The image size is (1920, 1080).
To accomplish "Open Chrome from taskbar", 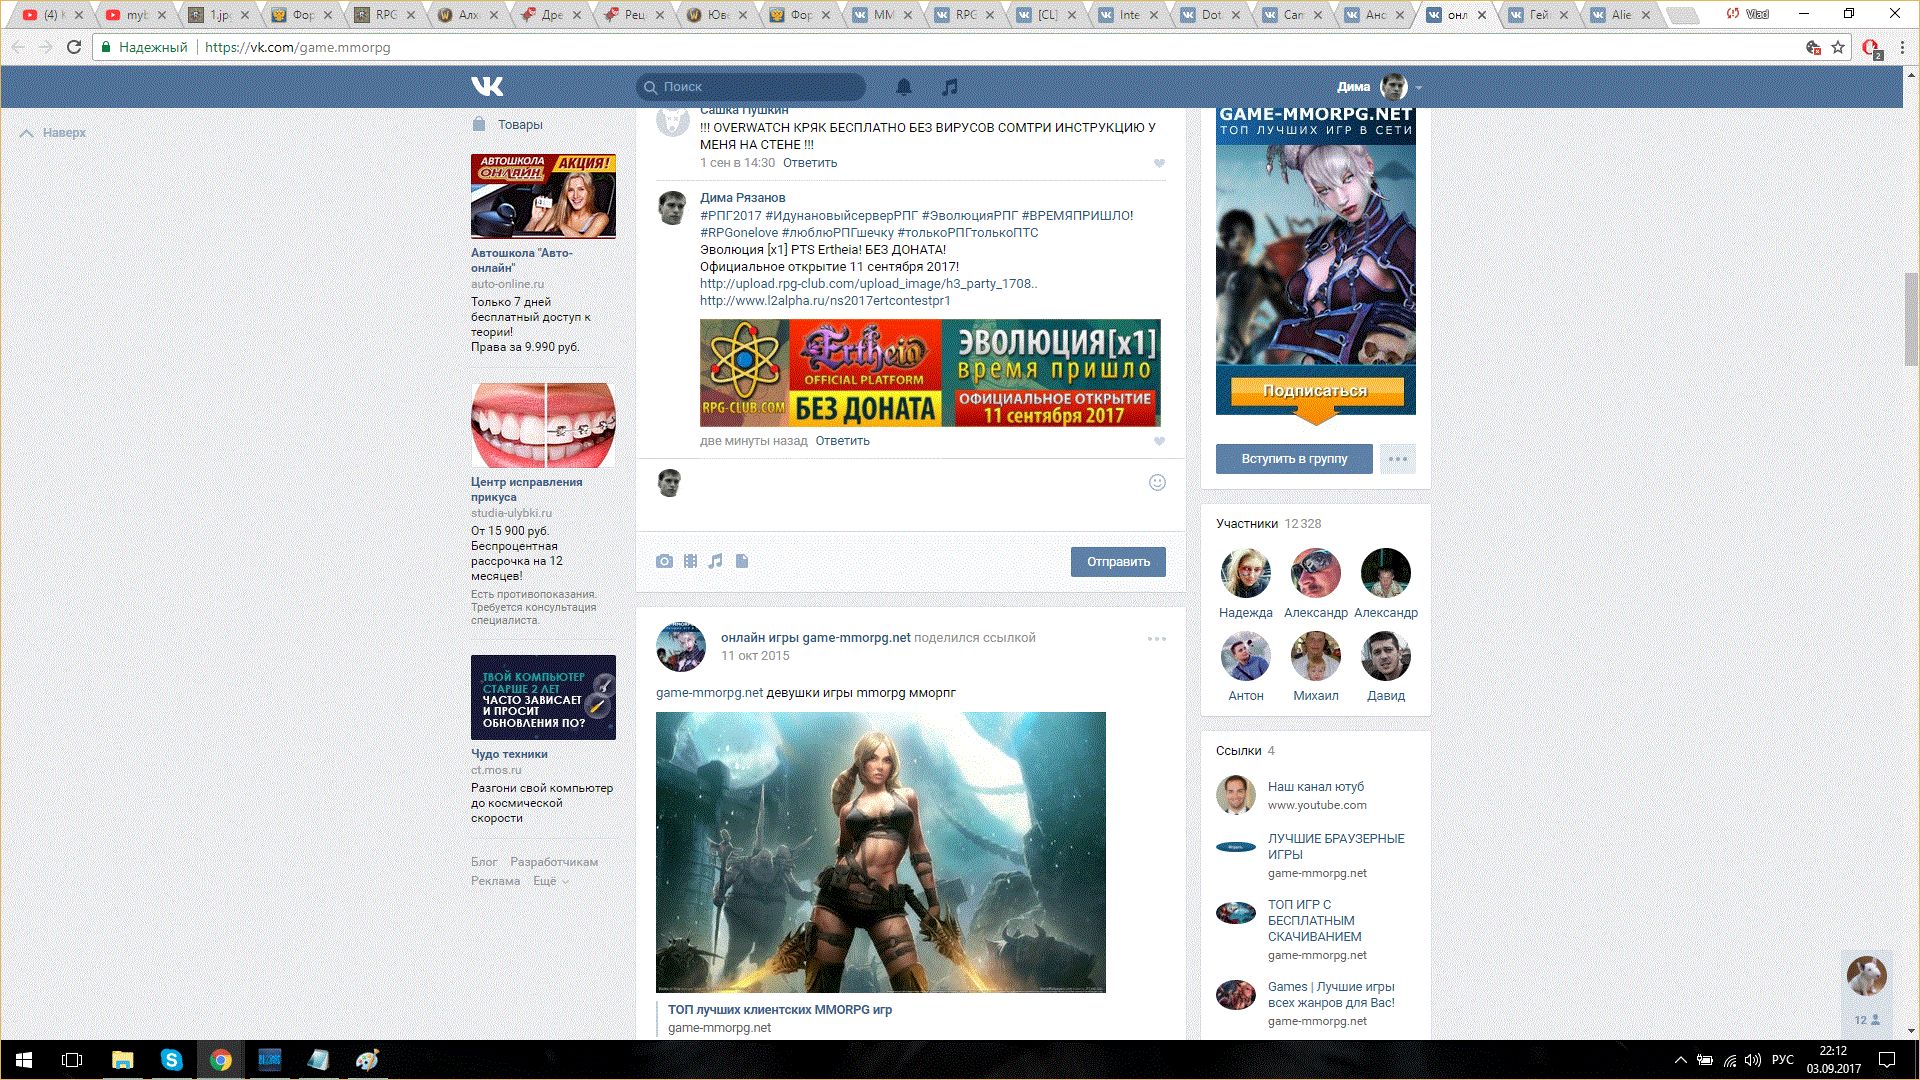I will click(220, 1060).
